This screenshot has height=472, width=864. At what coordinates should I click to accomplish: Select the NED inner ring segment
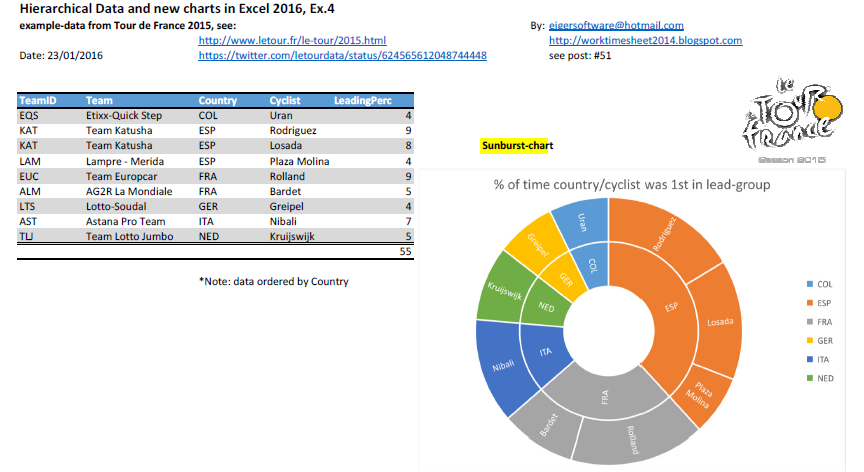coord(546,307)
